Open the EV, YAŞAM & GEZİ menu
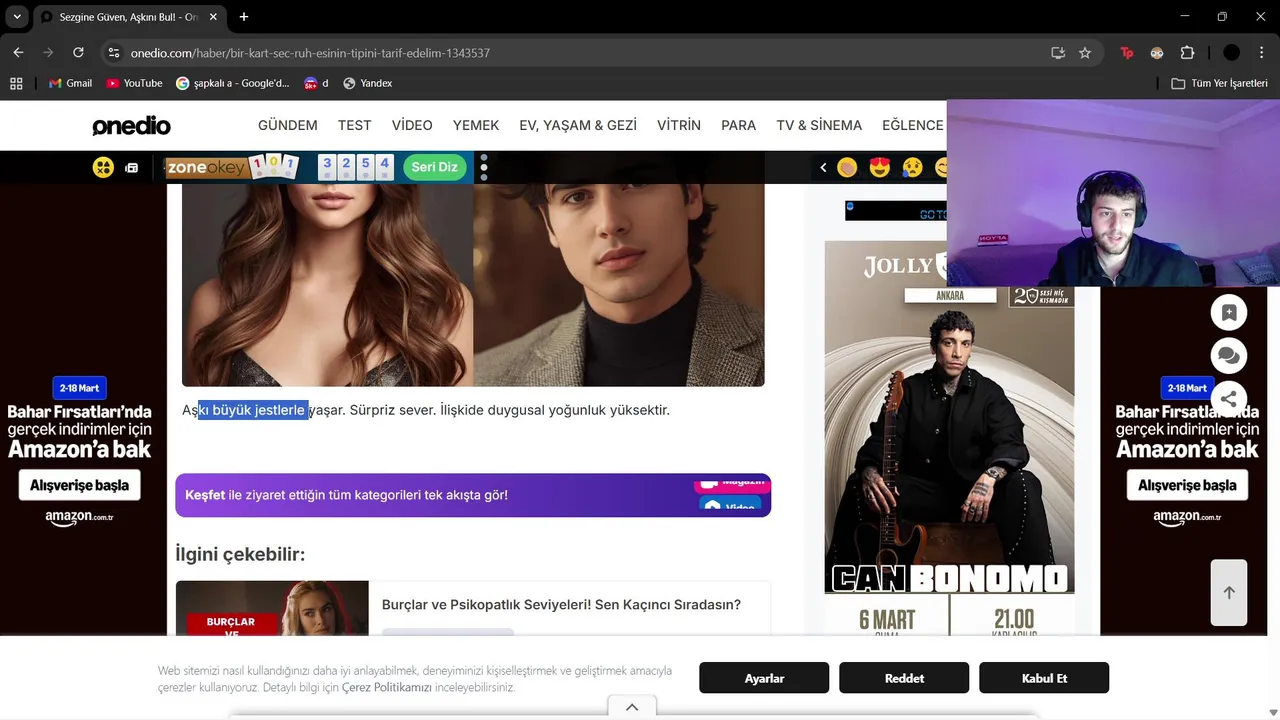This screenshot has width=1280, height=720. 578,125
